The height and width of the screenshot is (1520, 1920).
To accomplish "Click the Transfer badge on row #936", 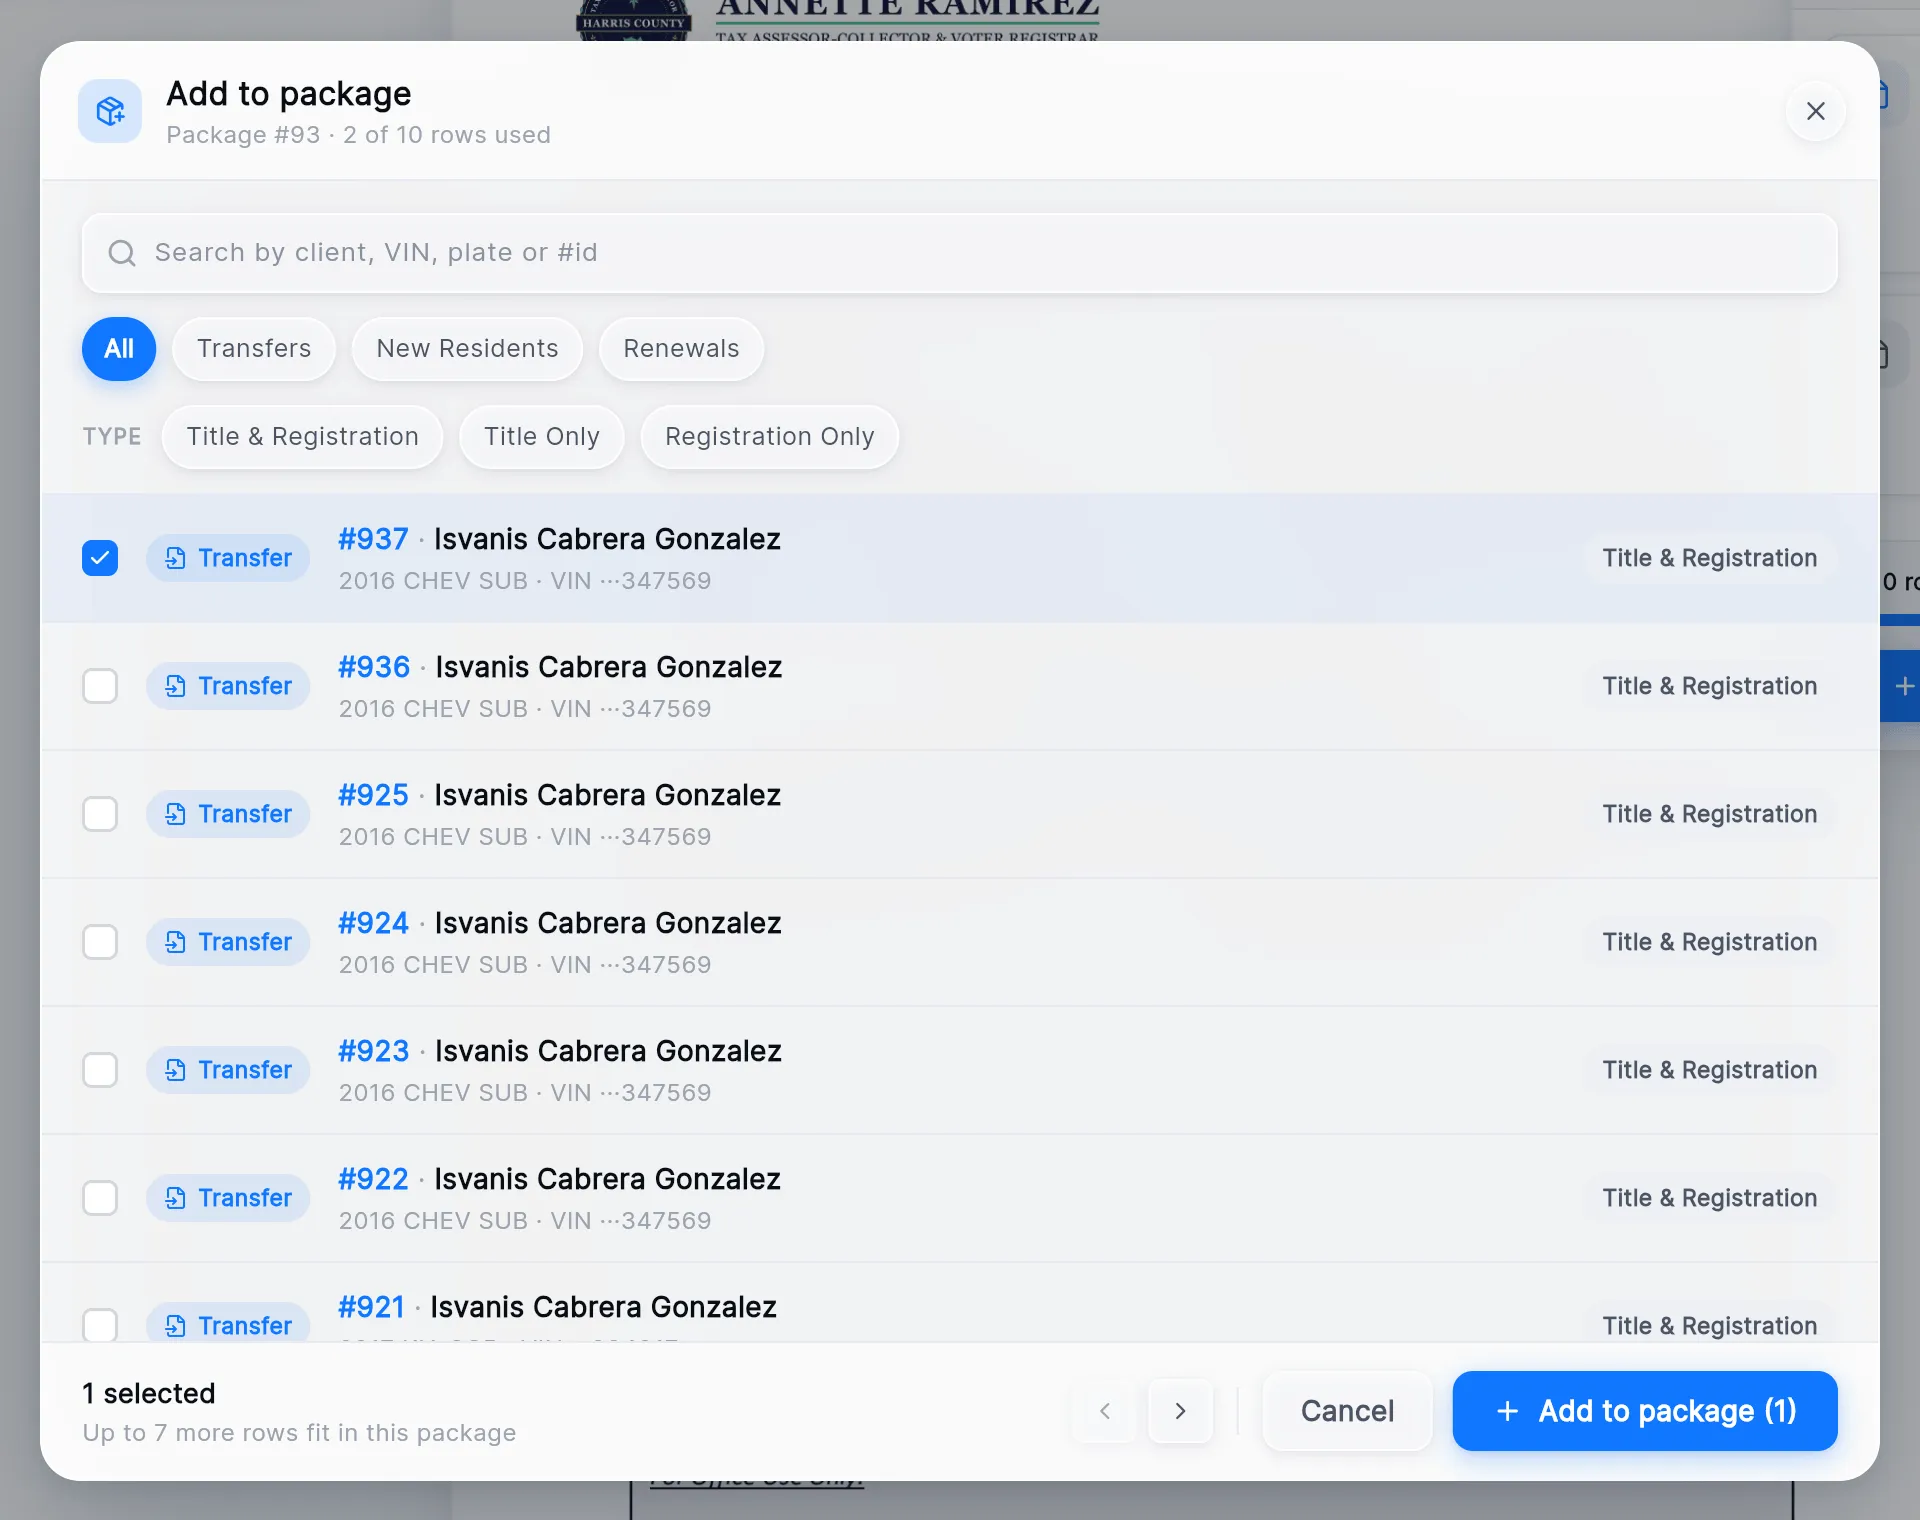I will (x=228, y=686).
